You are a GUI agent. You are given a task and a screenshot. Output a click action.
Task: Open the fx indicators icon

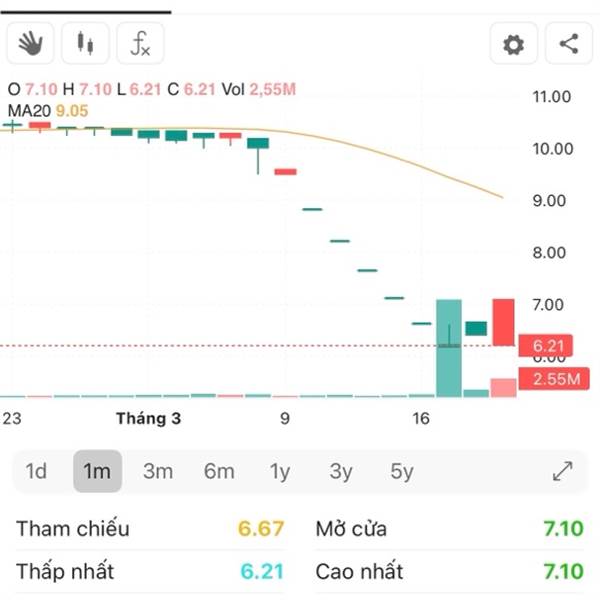click(x=140, y=44)
